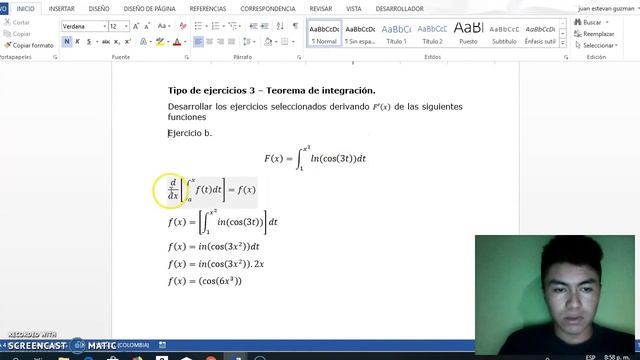Screen dimensions: 640x360
Task: Toggle show paragraph marks (¶)
Action: 295,26
